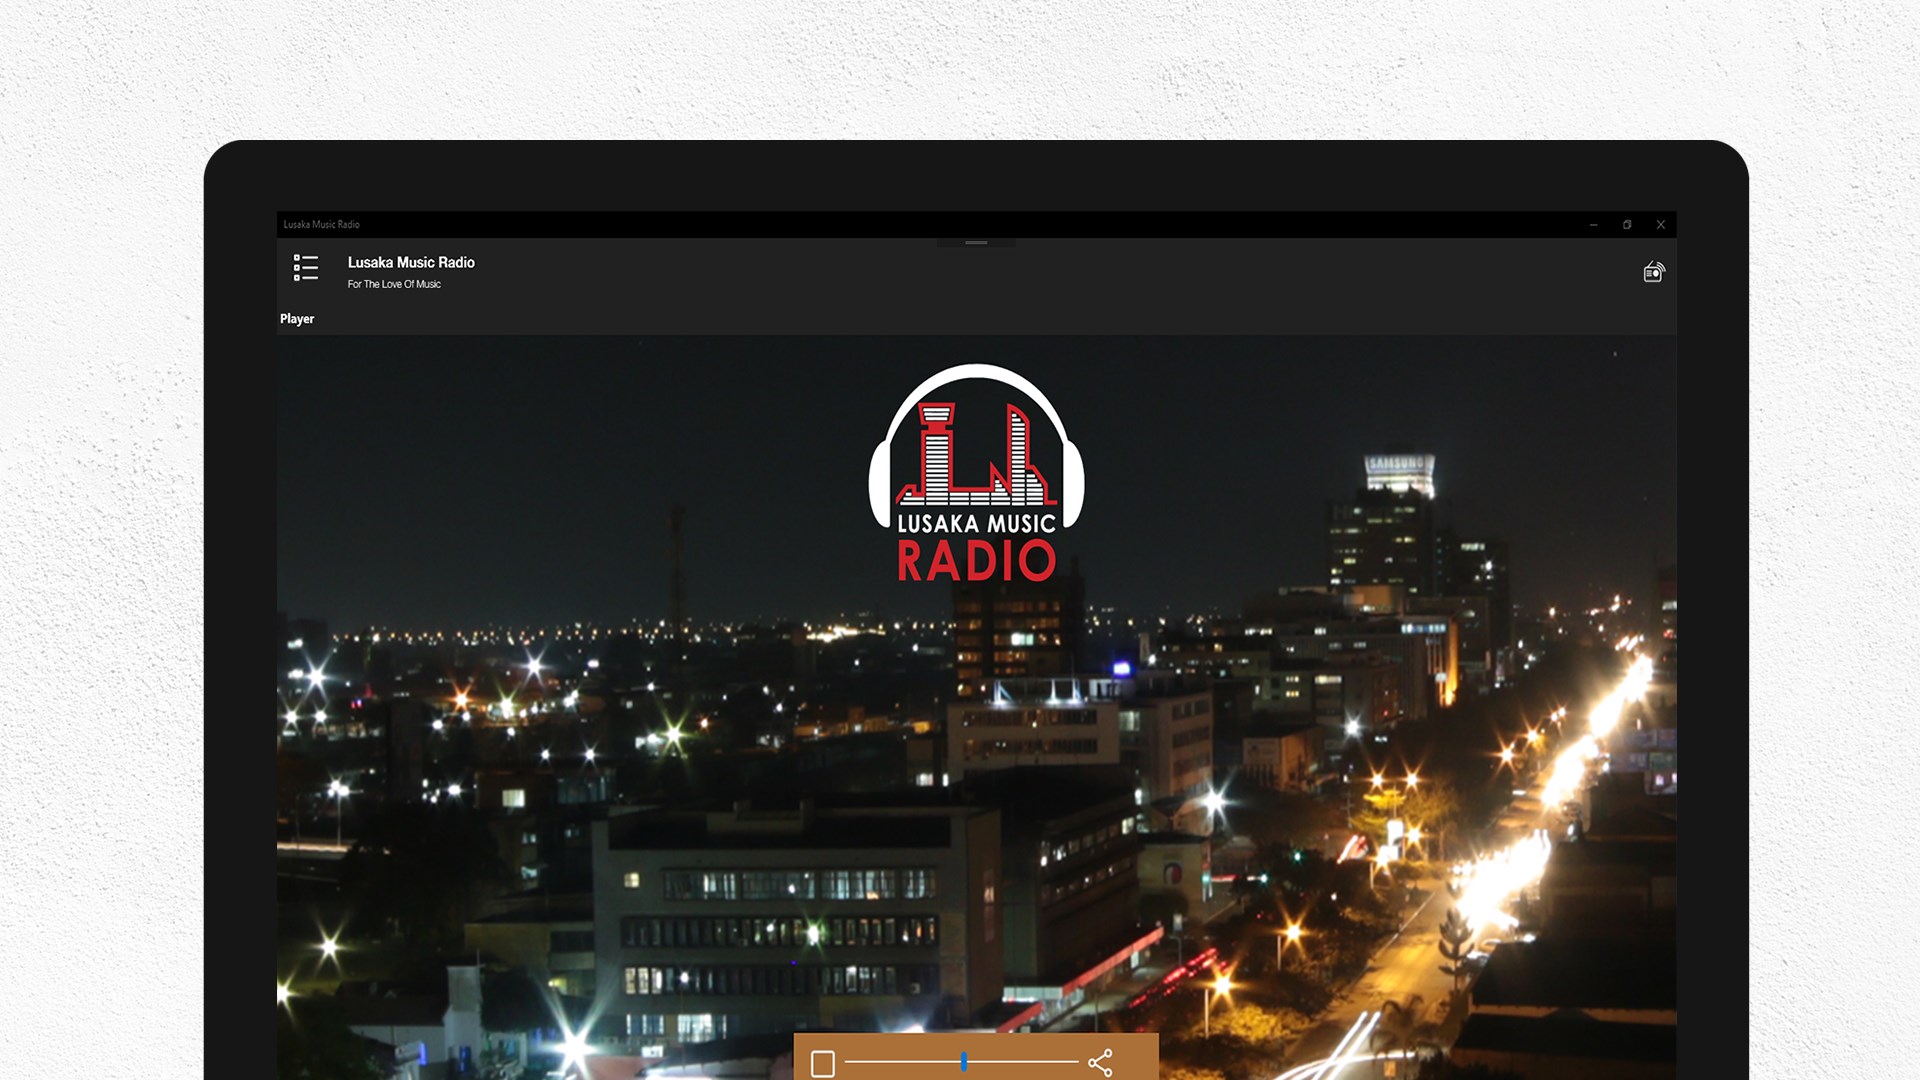This screenshot has width=1920, height=1080.
Task: Stop playback with the square button
Action: [823, 1063]
